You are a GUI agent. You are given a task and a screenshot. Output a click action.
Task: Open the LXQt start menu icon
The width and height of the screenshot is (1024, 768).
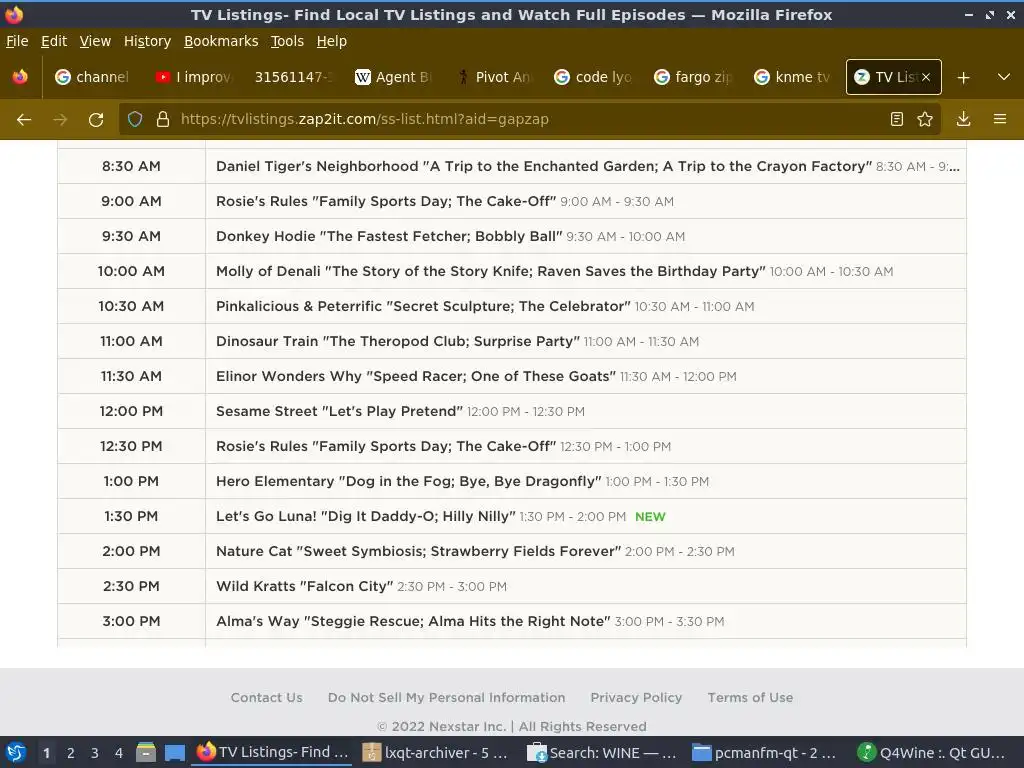[x=16, y=753]
